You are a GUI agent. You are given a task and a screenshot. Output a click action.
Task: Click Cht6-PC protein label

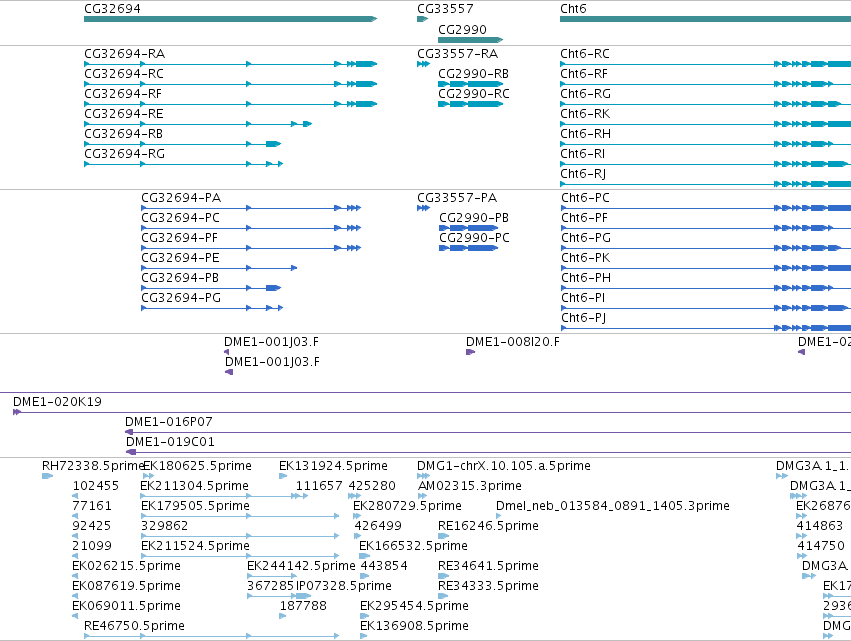pos(586,198)
